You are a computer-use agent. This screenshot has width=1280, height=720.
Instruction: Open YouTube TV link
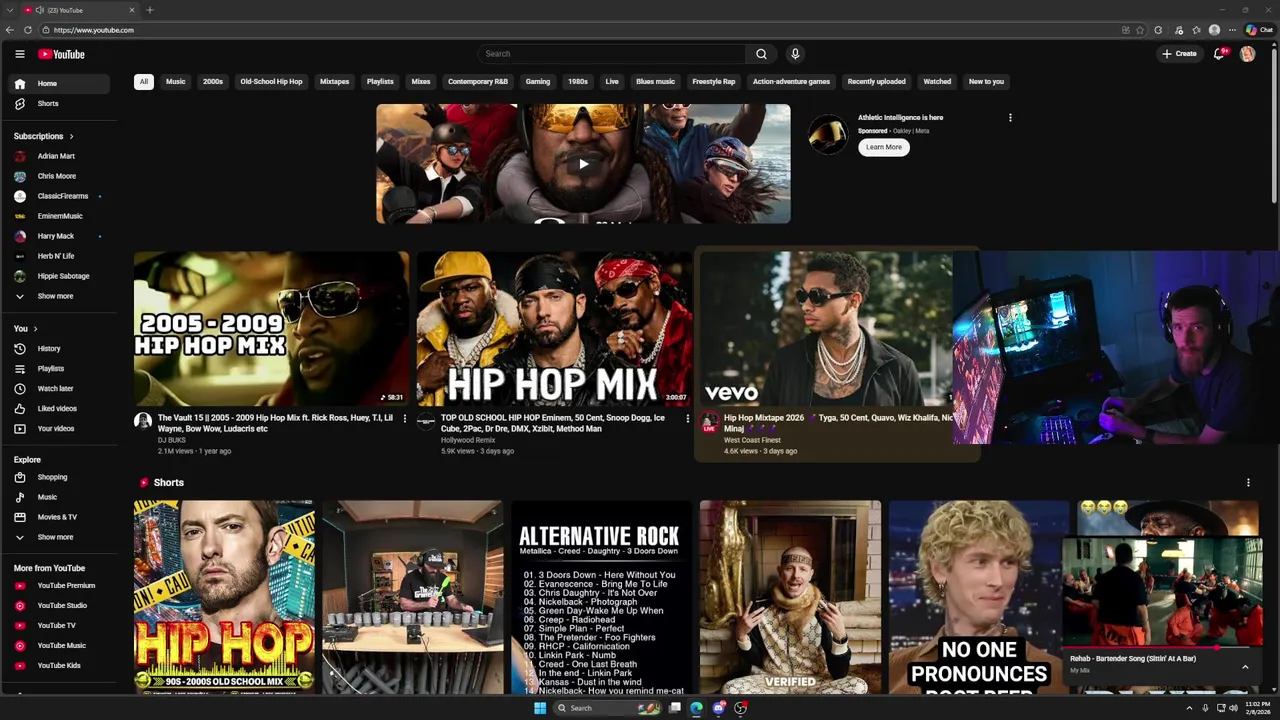coord(59,626)
